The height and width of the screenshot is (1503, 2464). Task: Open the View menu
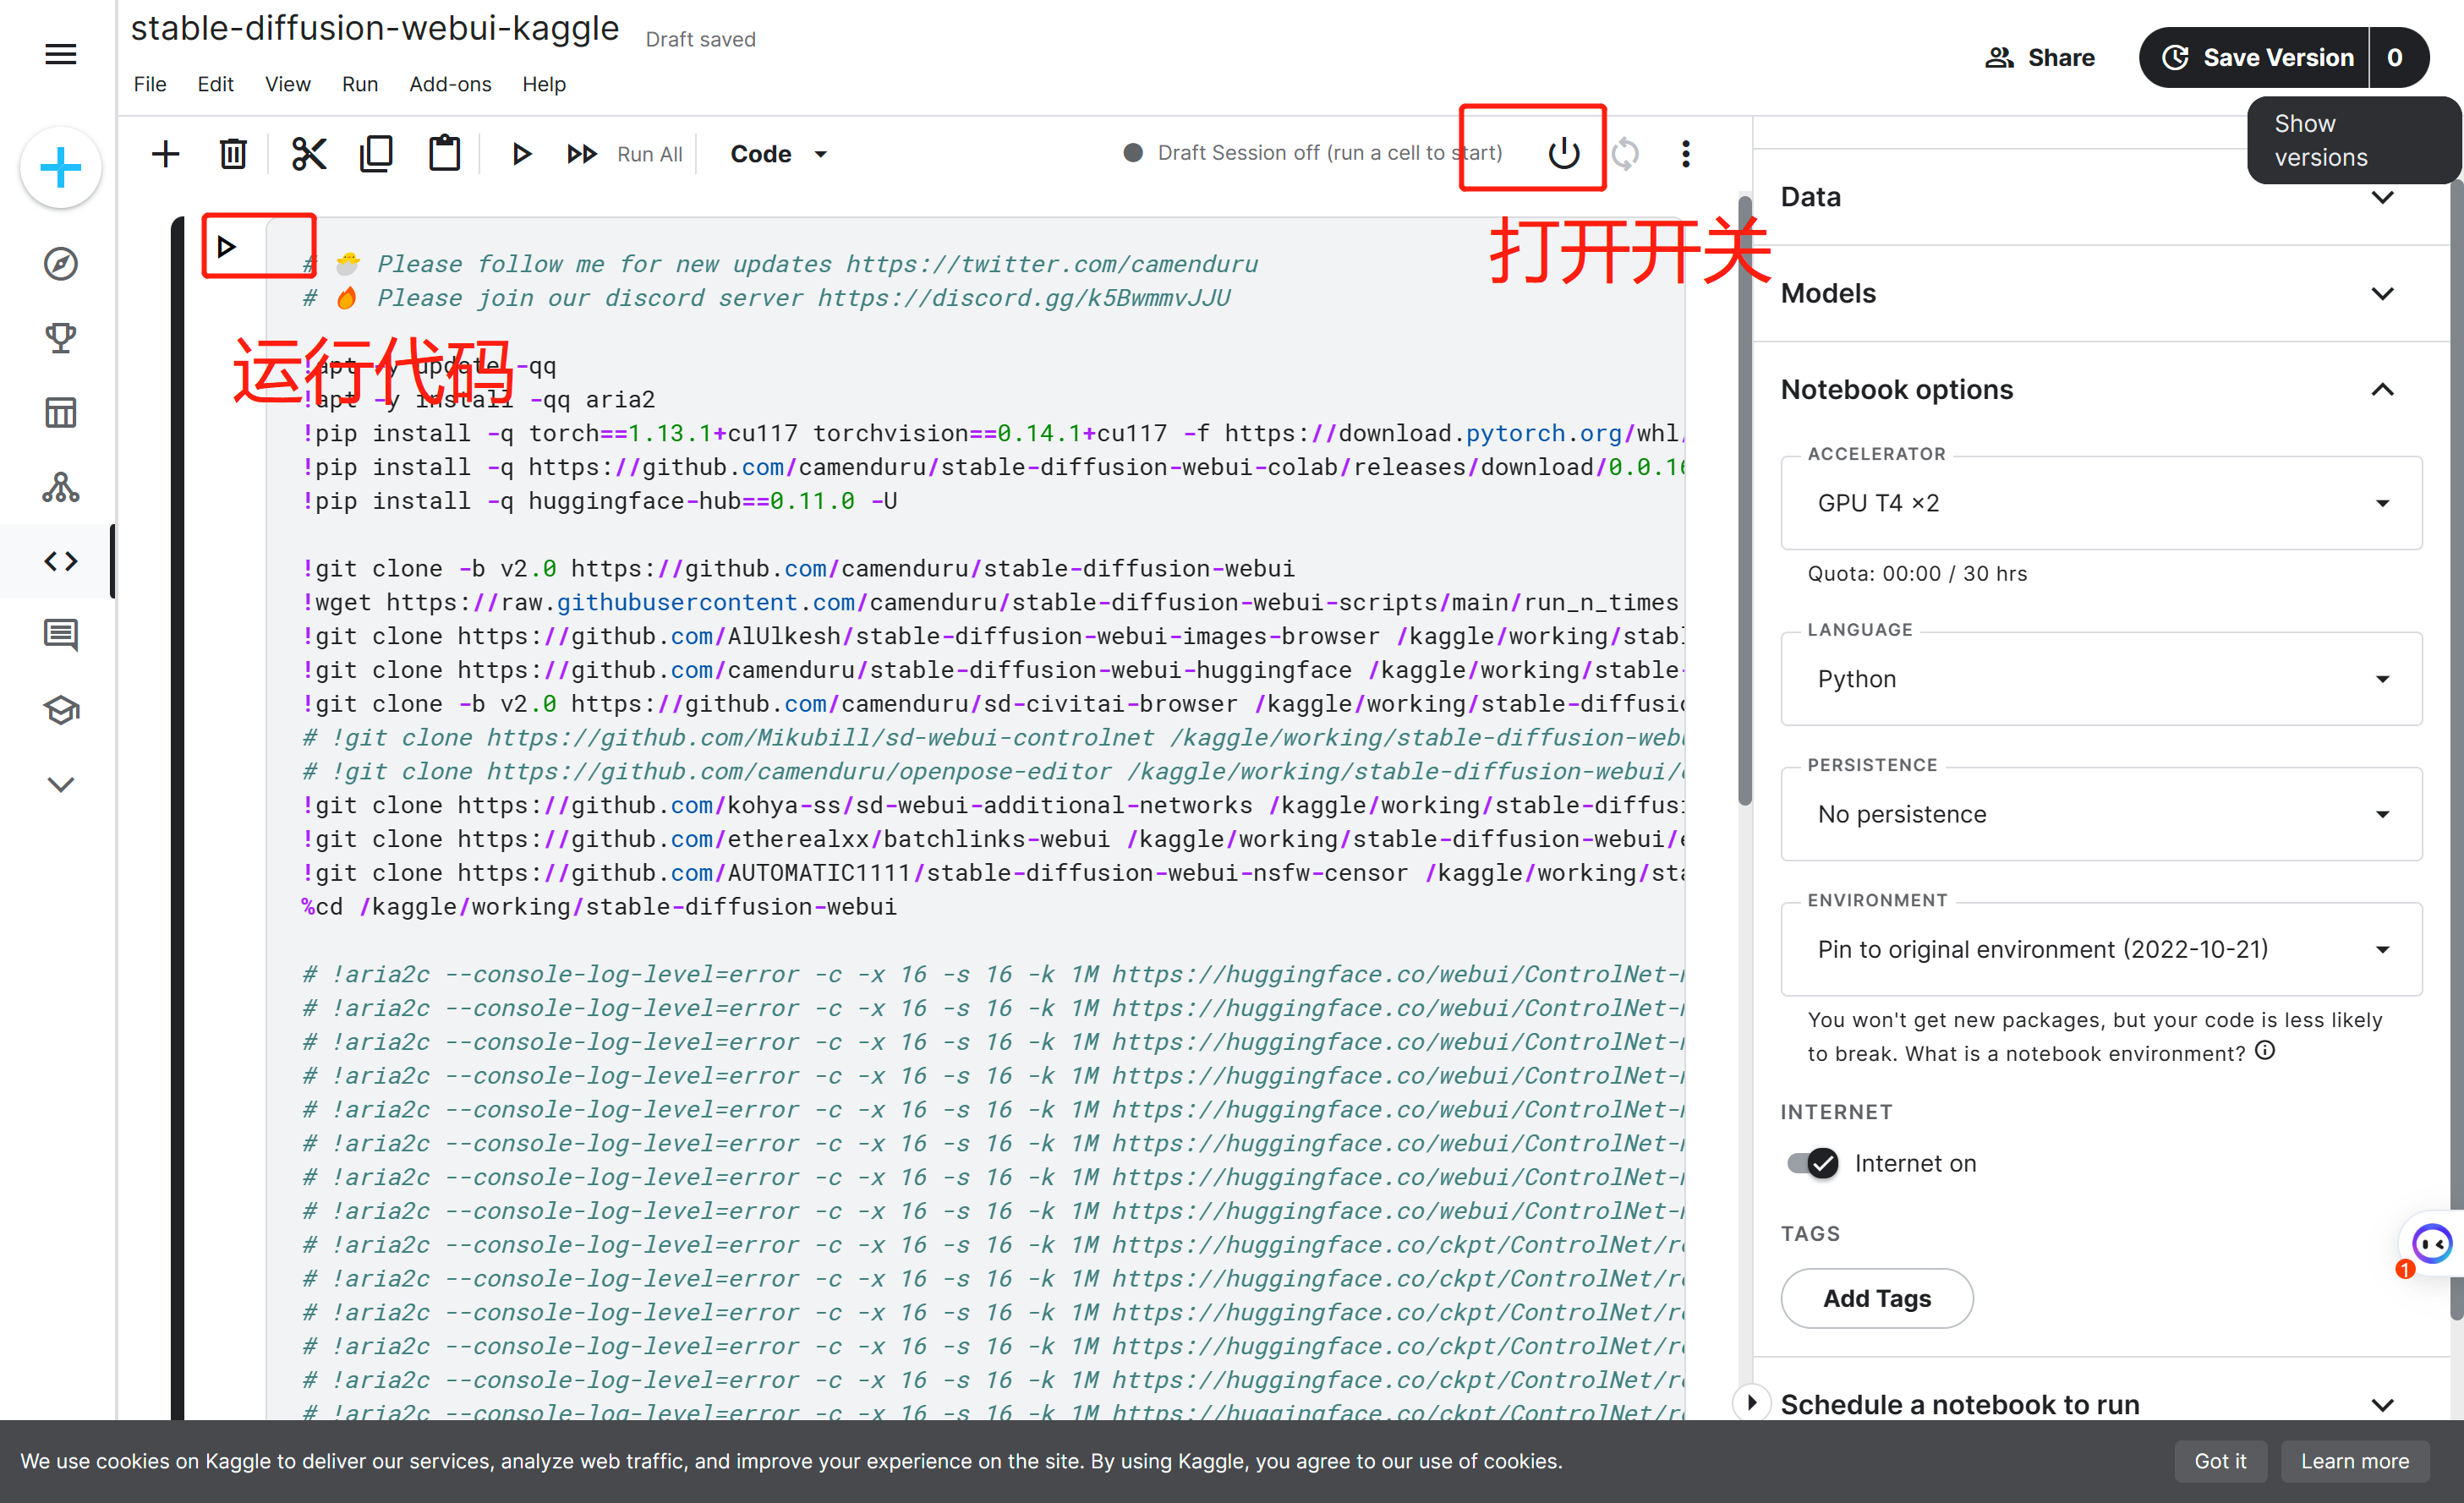pyautogui.click(x=288, y=84)
